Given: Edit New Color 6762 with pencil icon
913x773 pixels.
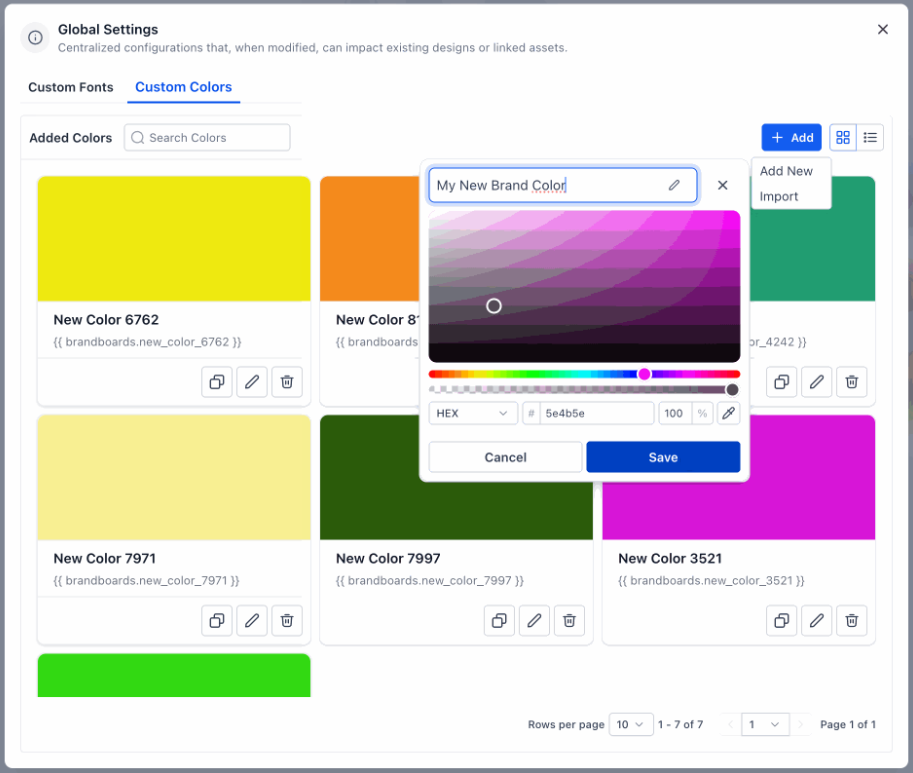Looking at the screenshot, I should tap(252, 381).
